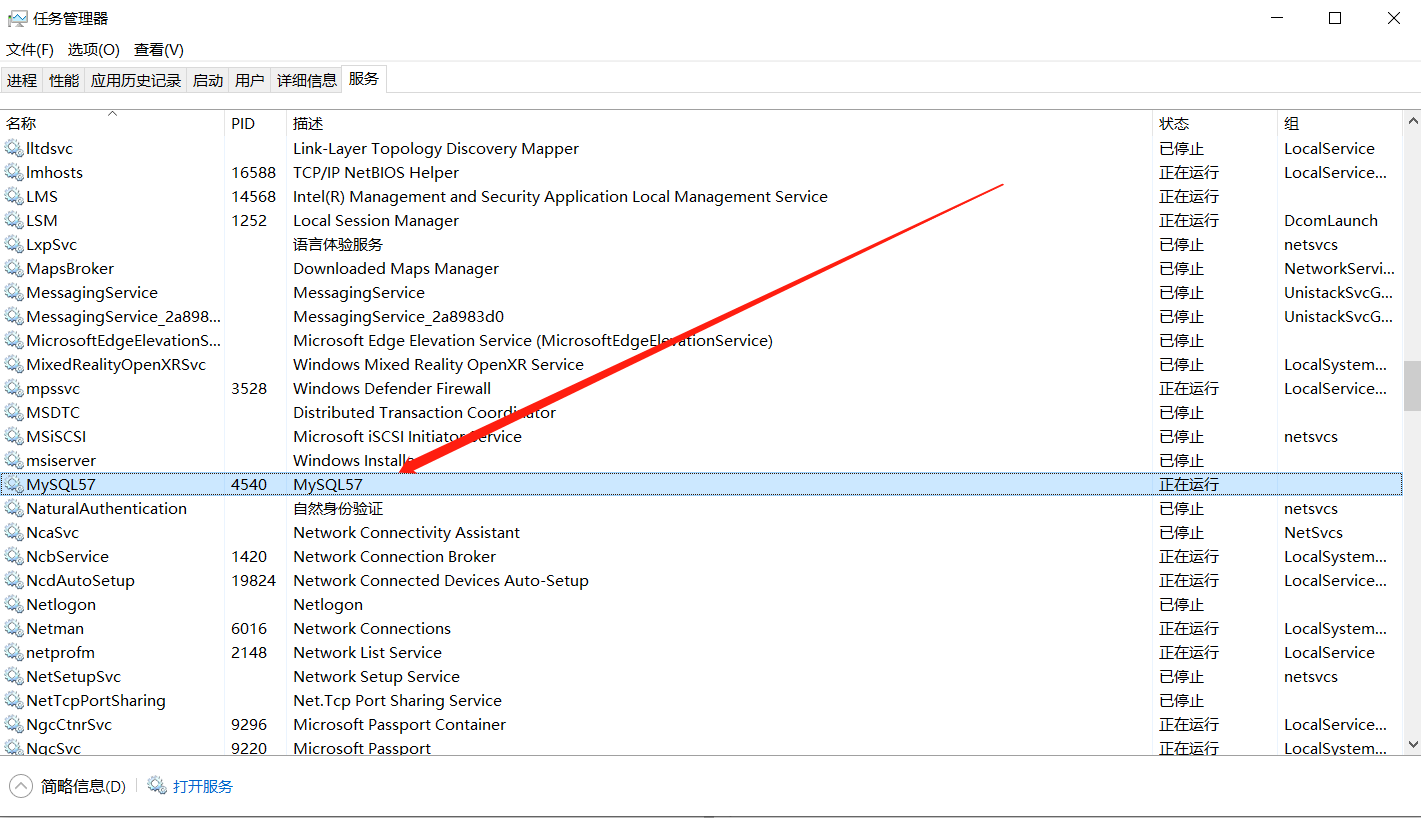Screen dimensions: 1421x818
Task: Click description Local Session Manager
Action: (x=376, y=220)
